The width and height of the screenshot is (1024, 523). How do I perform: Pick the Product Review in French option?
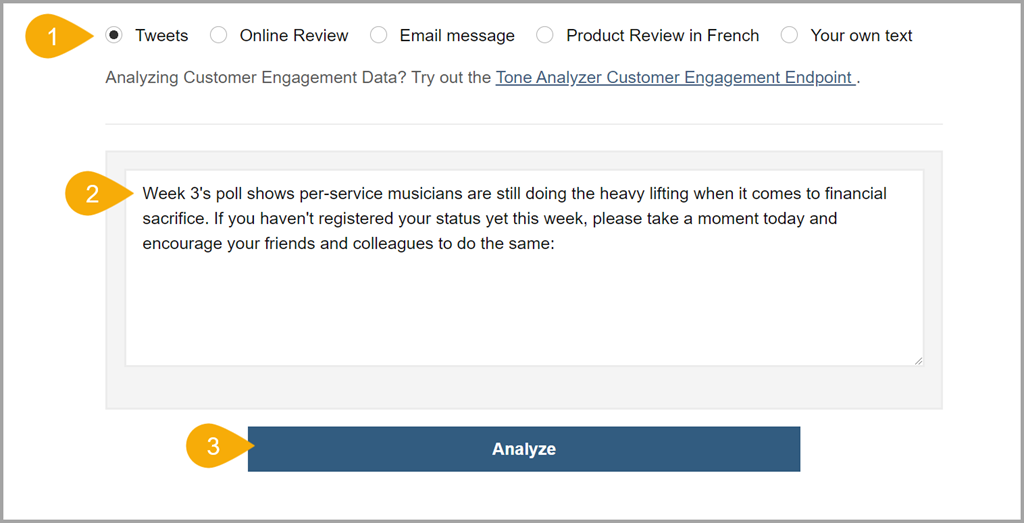[x=545, y=35]
